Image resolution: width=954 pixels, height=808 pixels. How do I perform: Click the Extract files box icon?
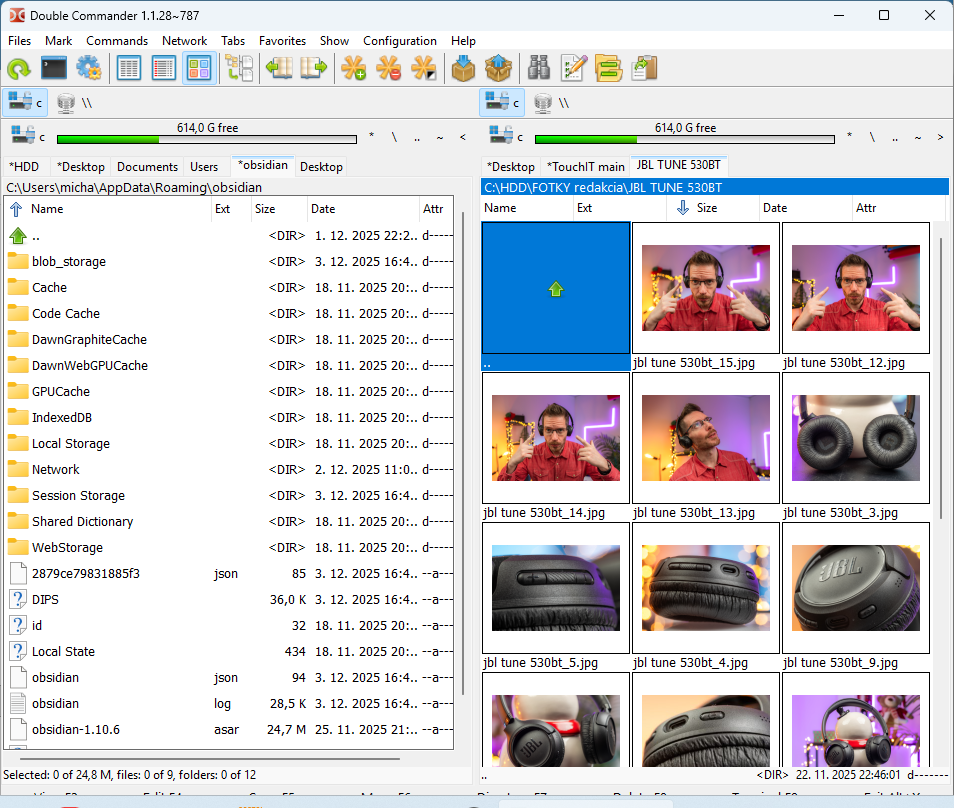(x=498, y=68)
